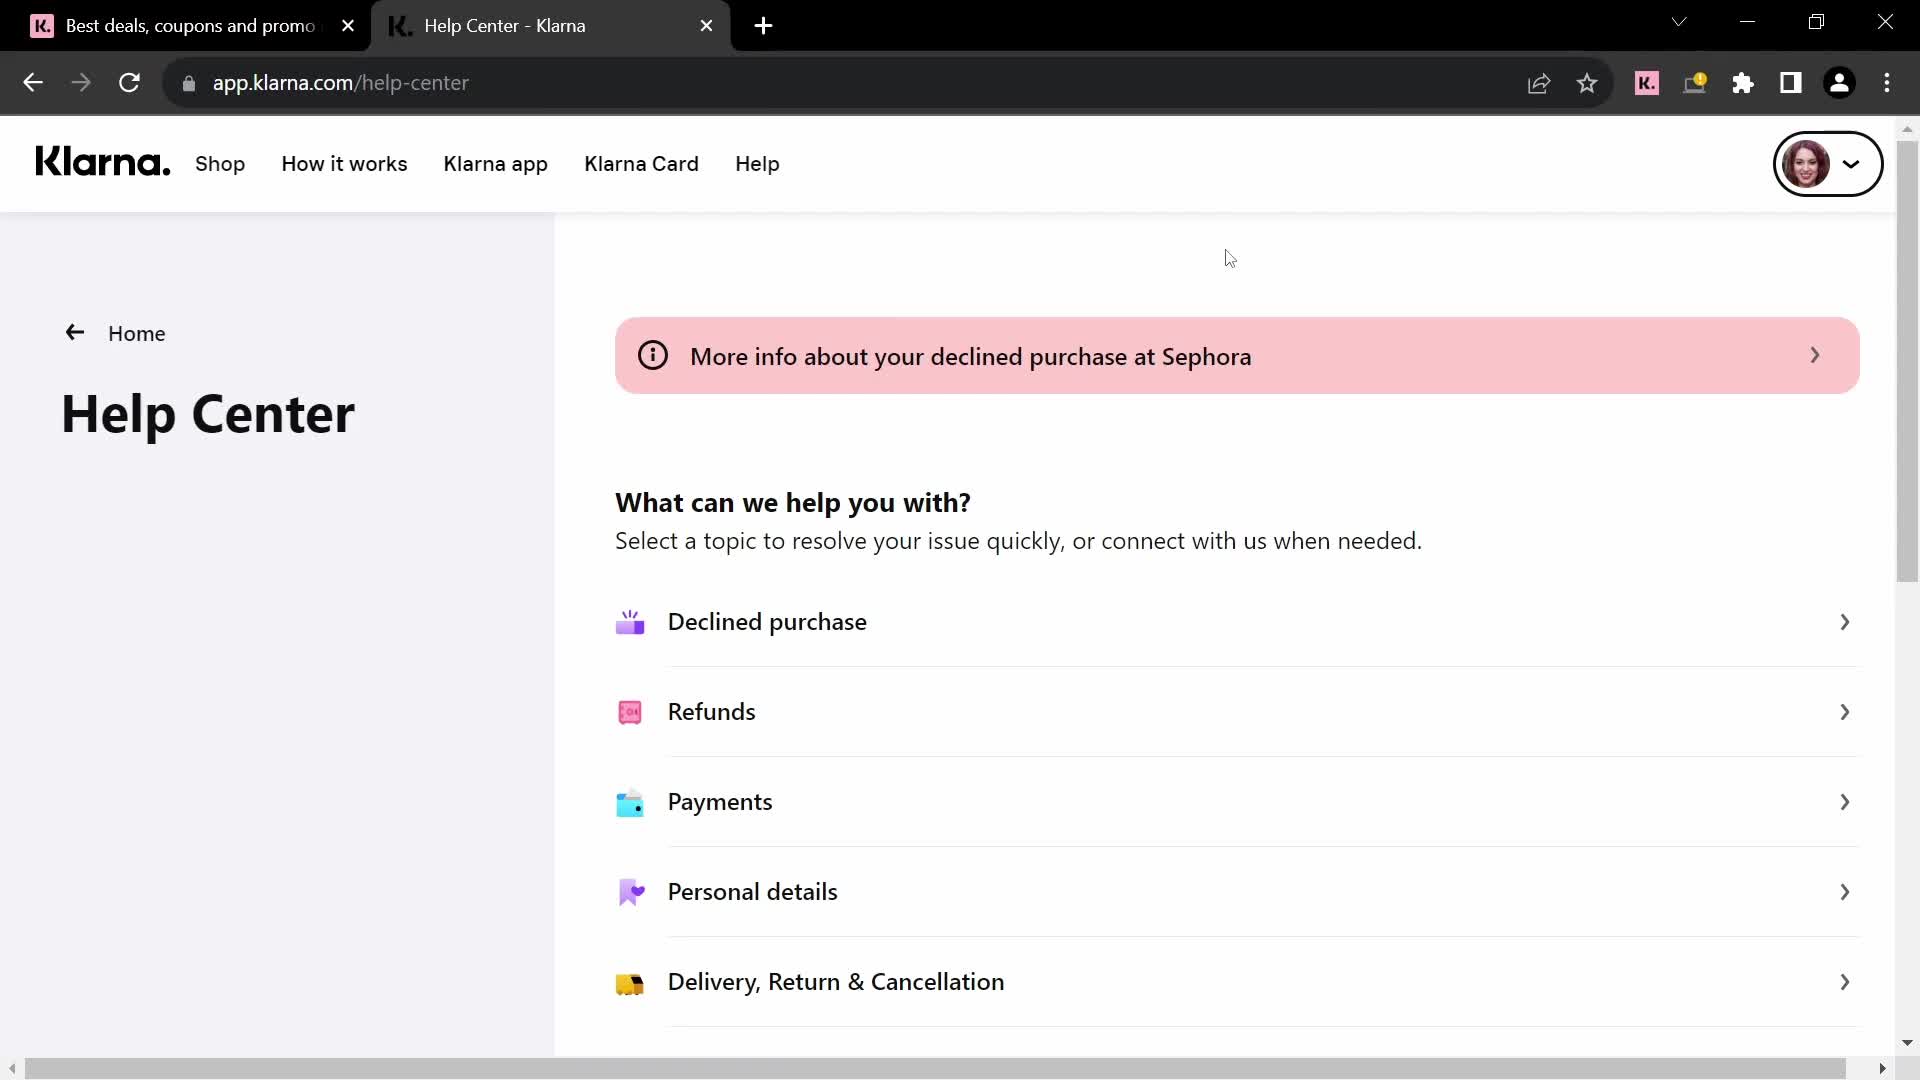Click the Refunds category icon

[x=630, y=711]
